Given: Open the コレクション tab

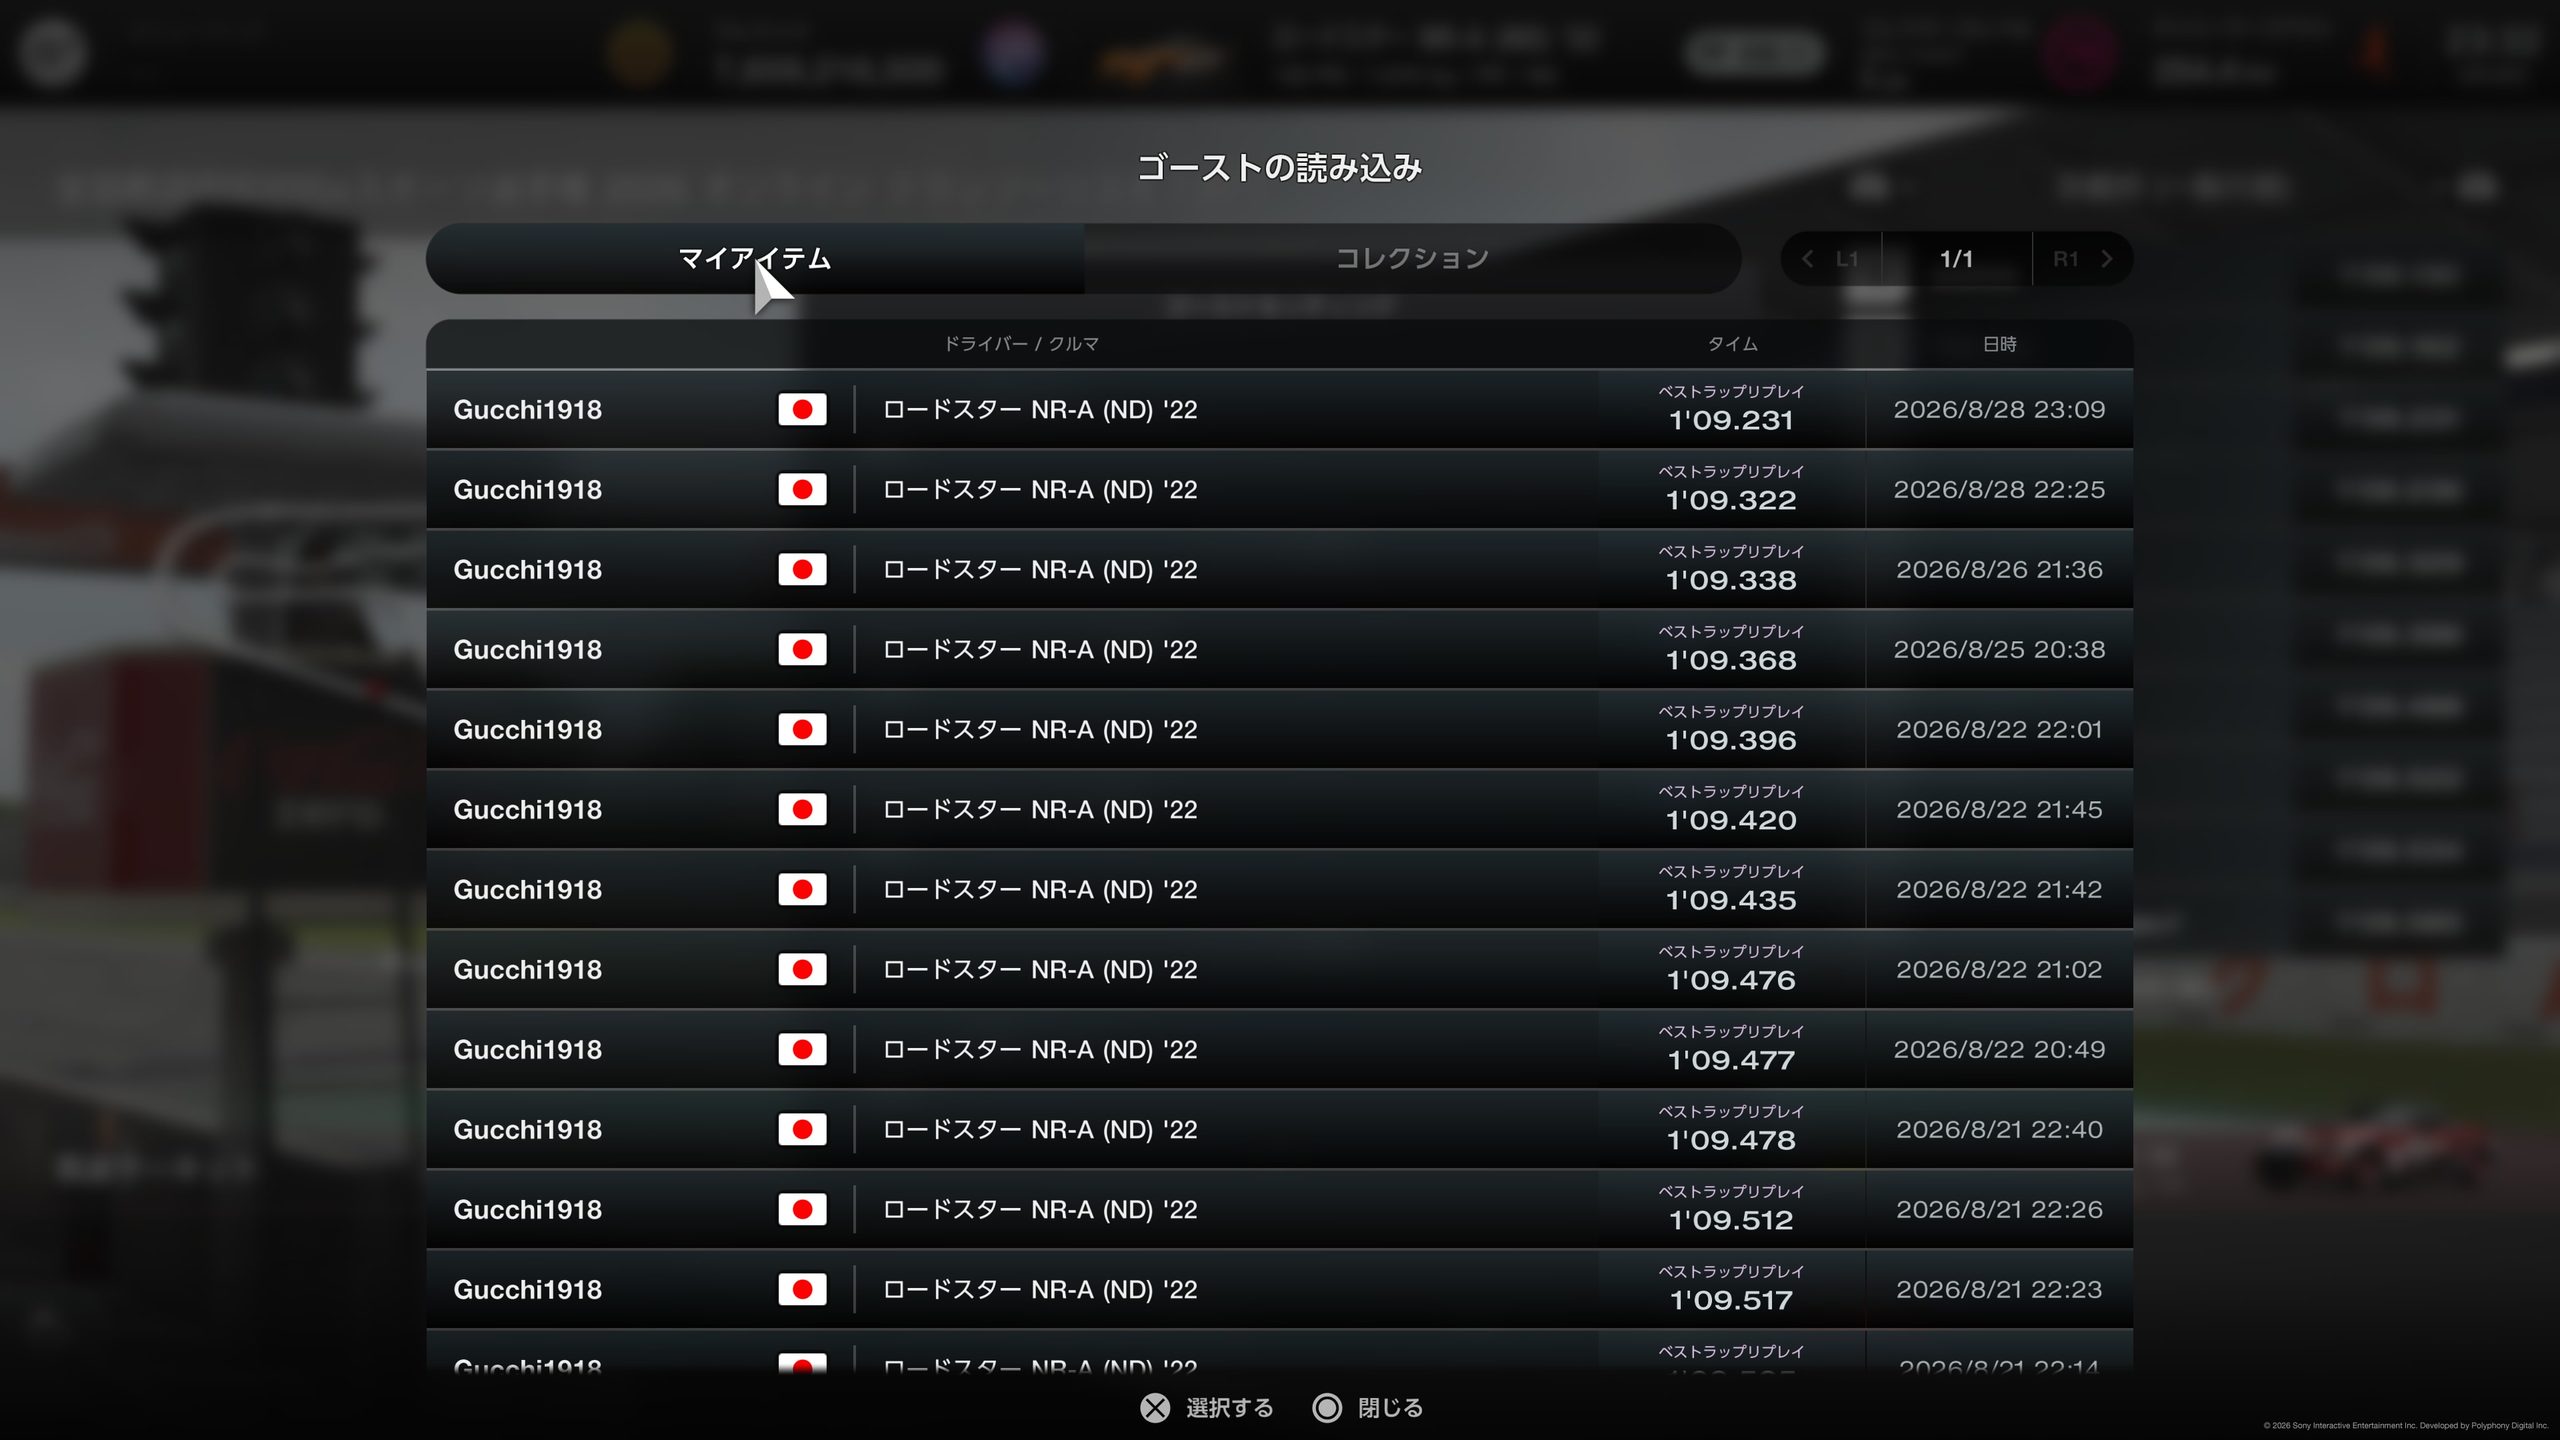Looking at the screenshot, I should (1412, 259).
